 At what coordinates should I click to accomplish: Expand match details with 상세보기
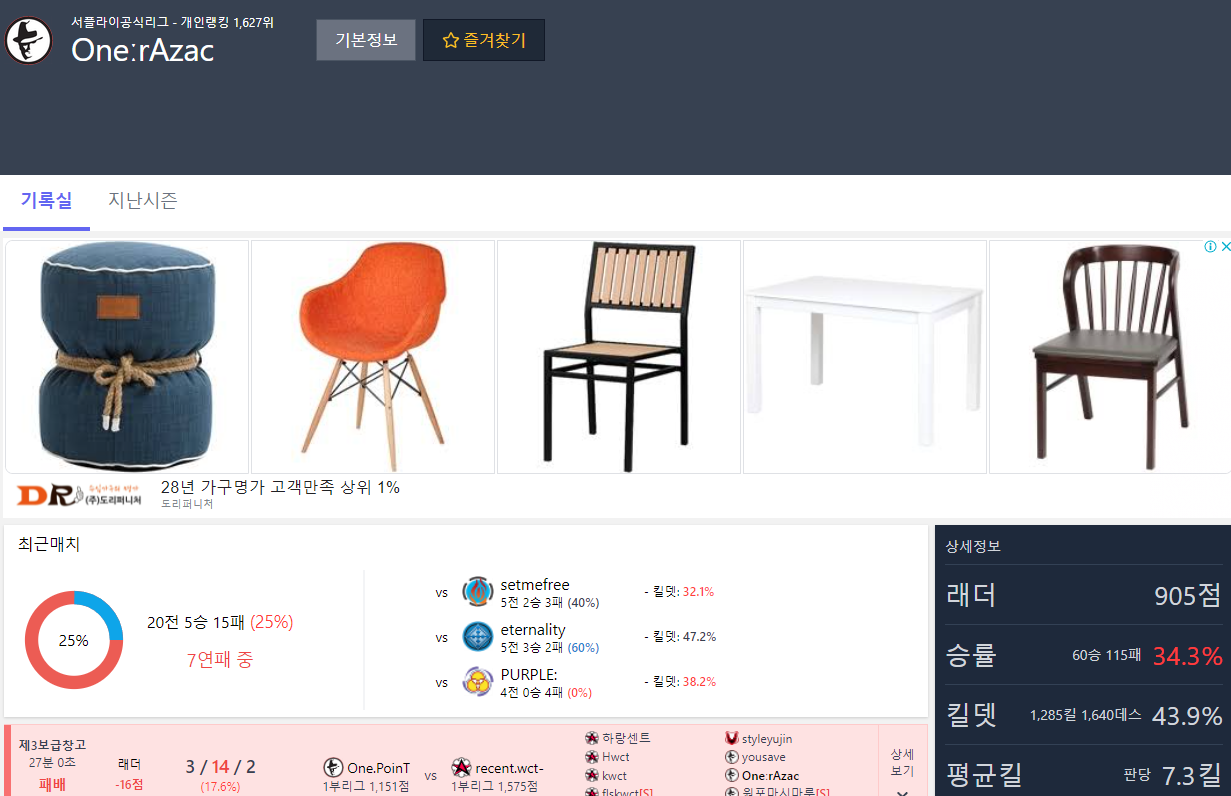(x=902, y=770)
